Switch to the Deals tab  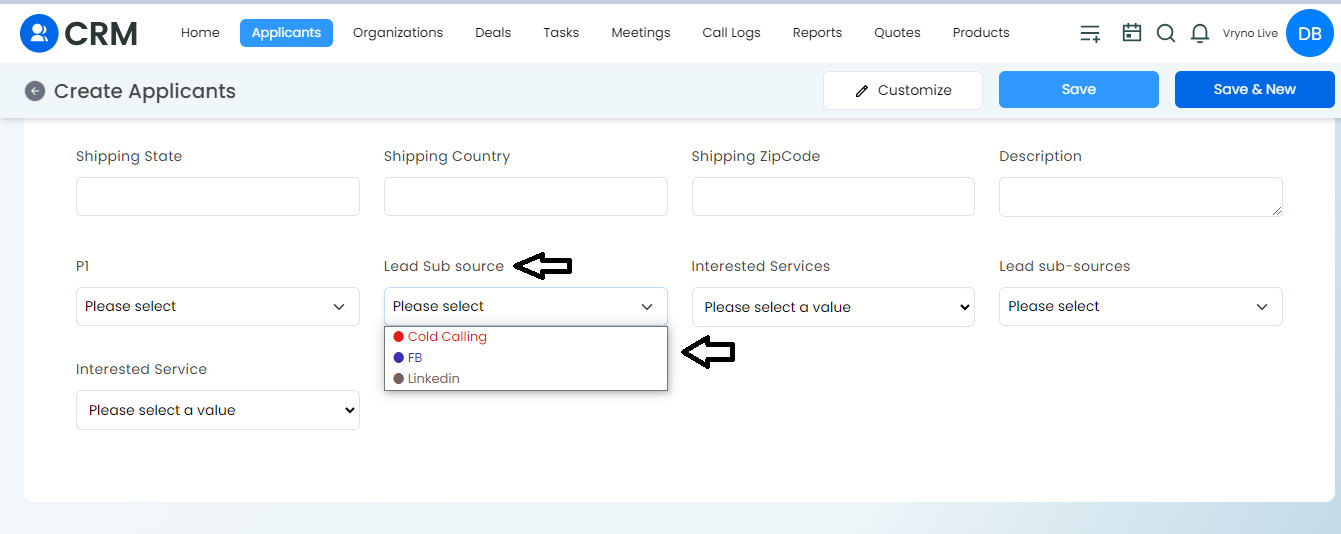click(493, 33)
